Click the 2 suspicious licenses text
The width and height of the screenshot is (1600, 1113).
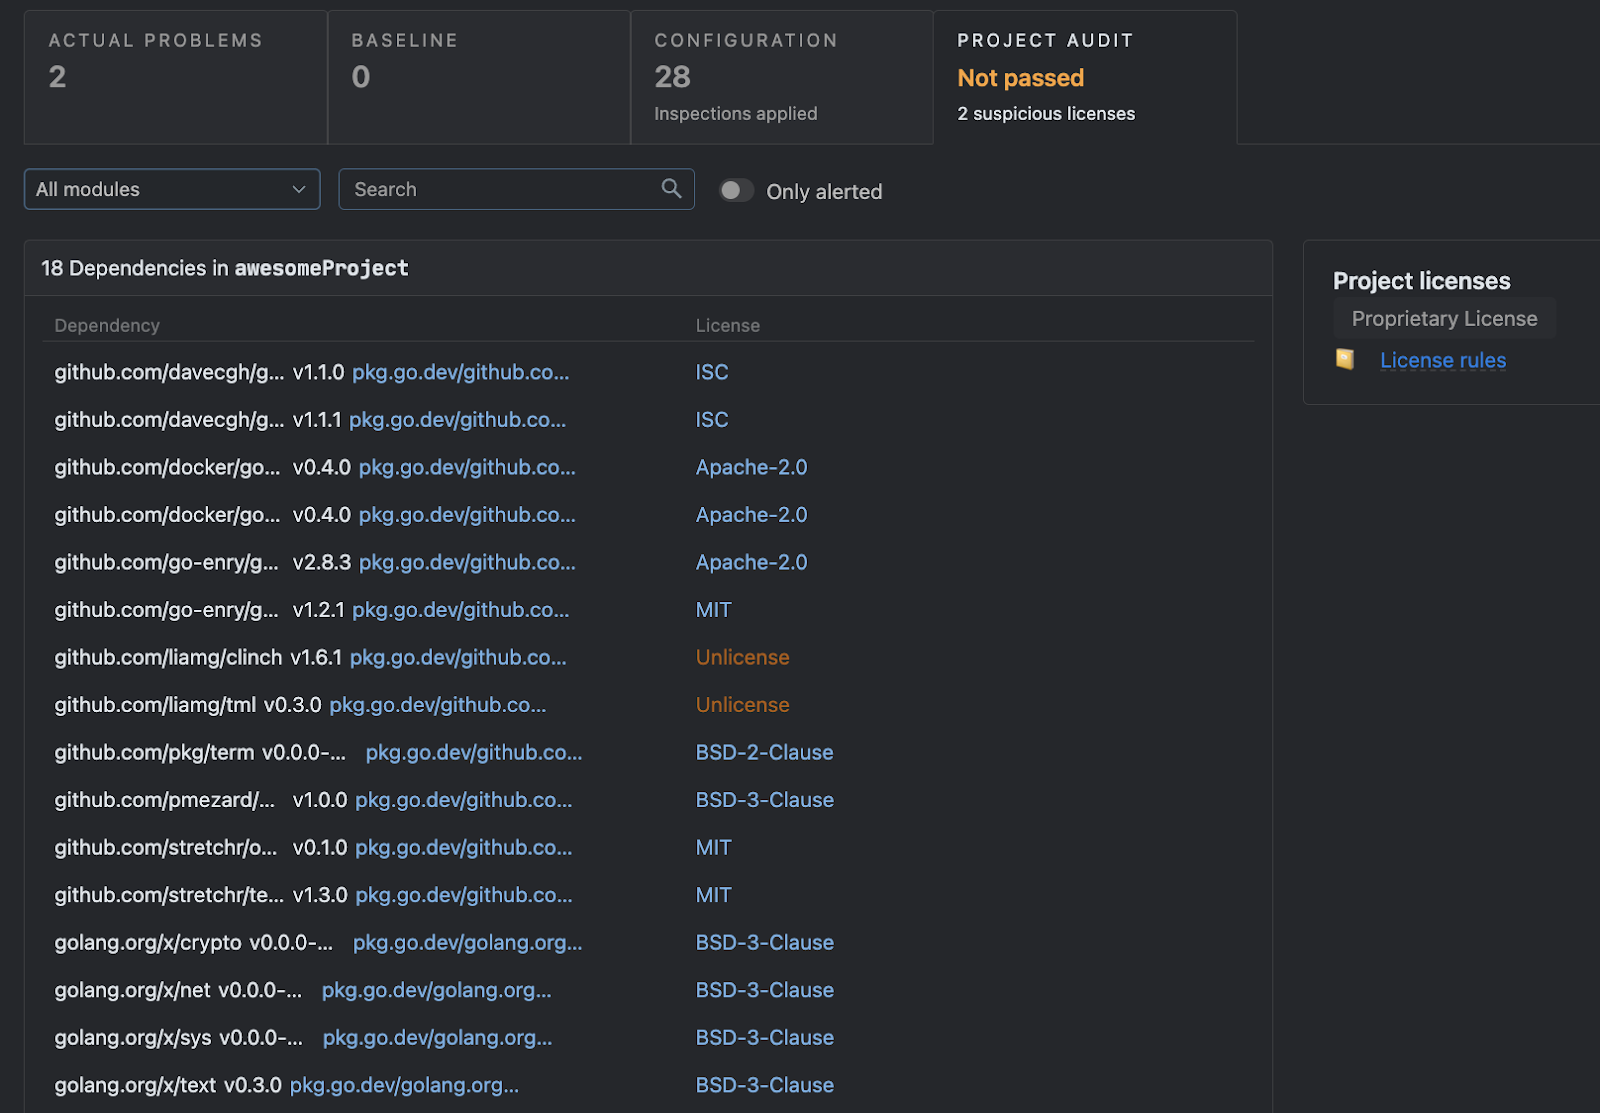pyautogui.click(x=1046, y=114)
